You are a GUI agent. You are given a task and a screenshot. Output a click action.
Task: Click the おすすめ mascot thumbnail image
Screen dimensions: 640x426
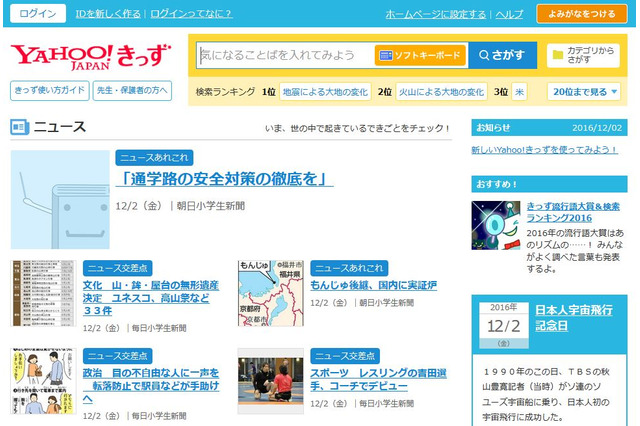pyautogui.click(x=496, y=225)
